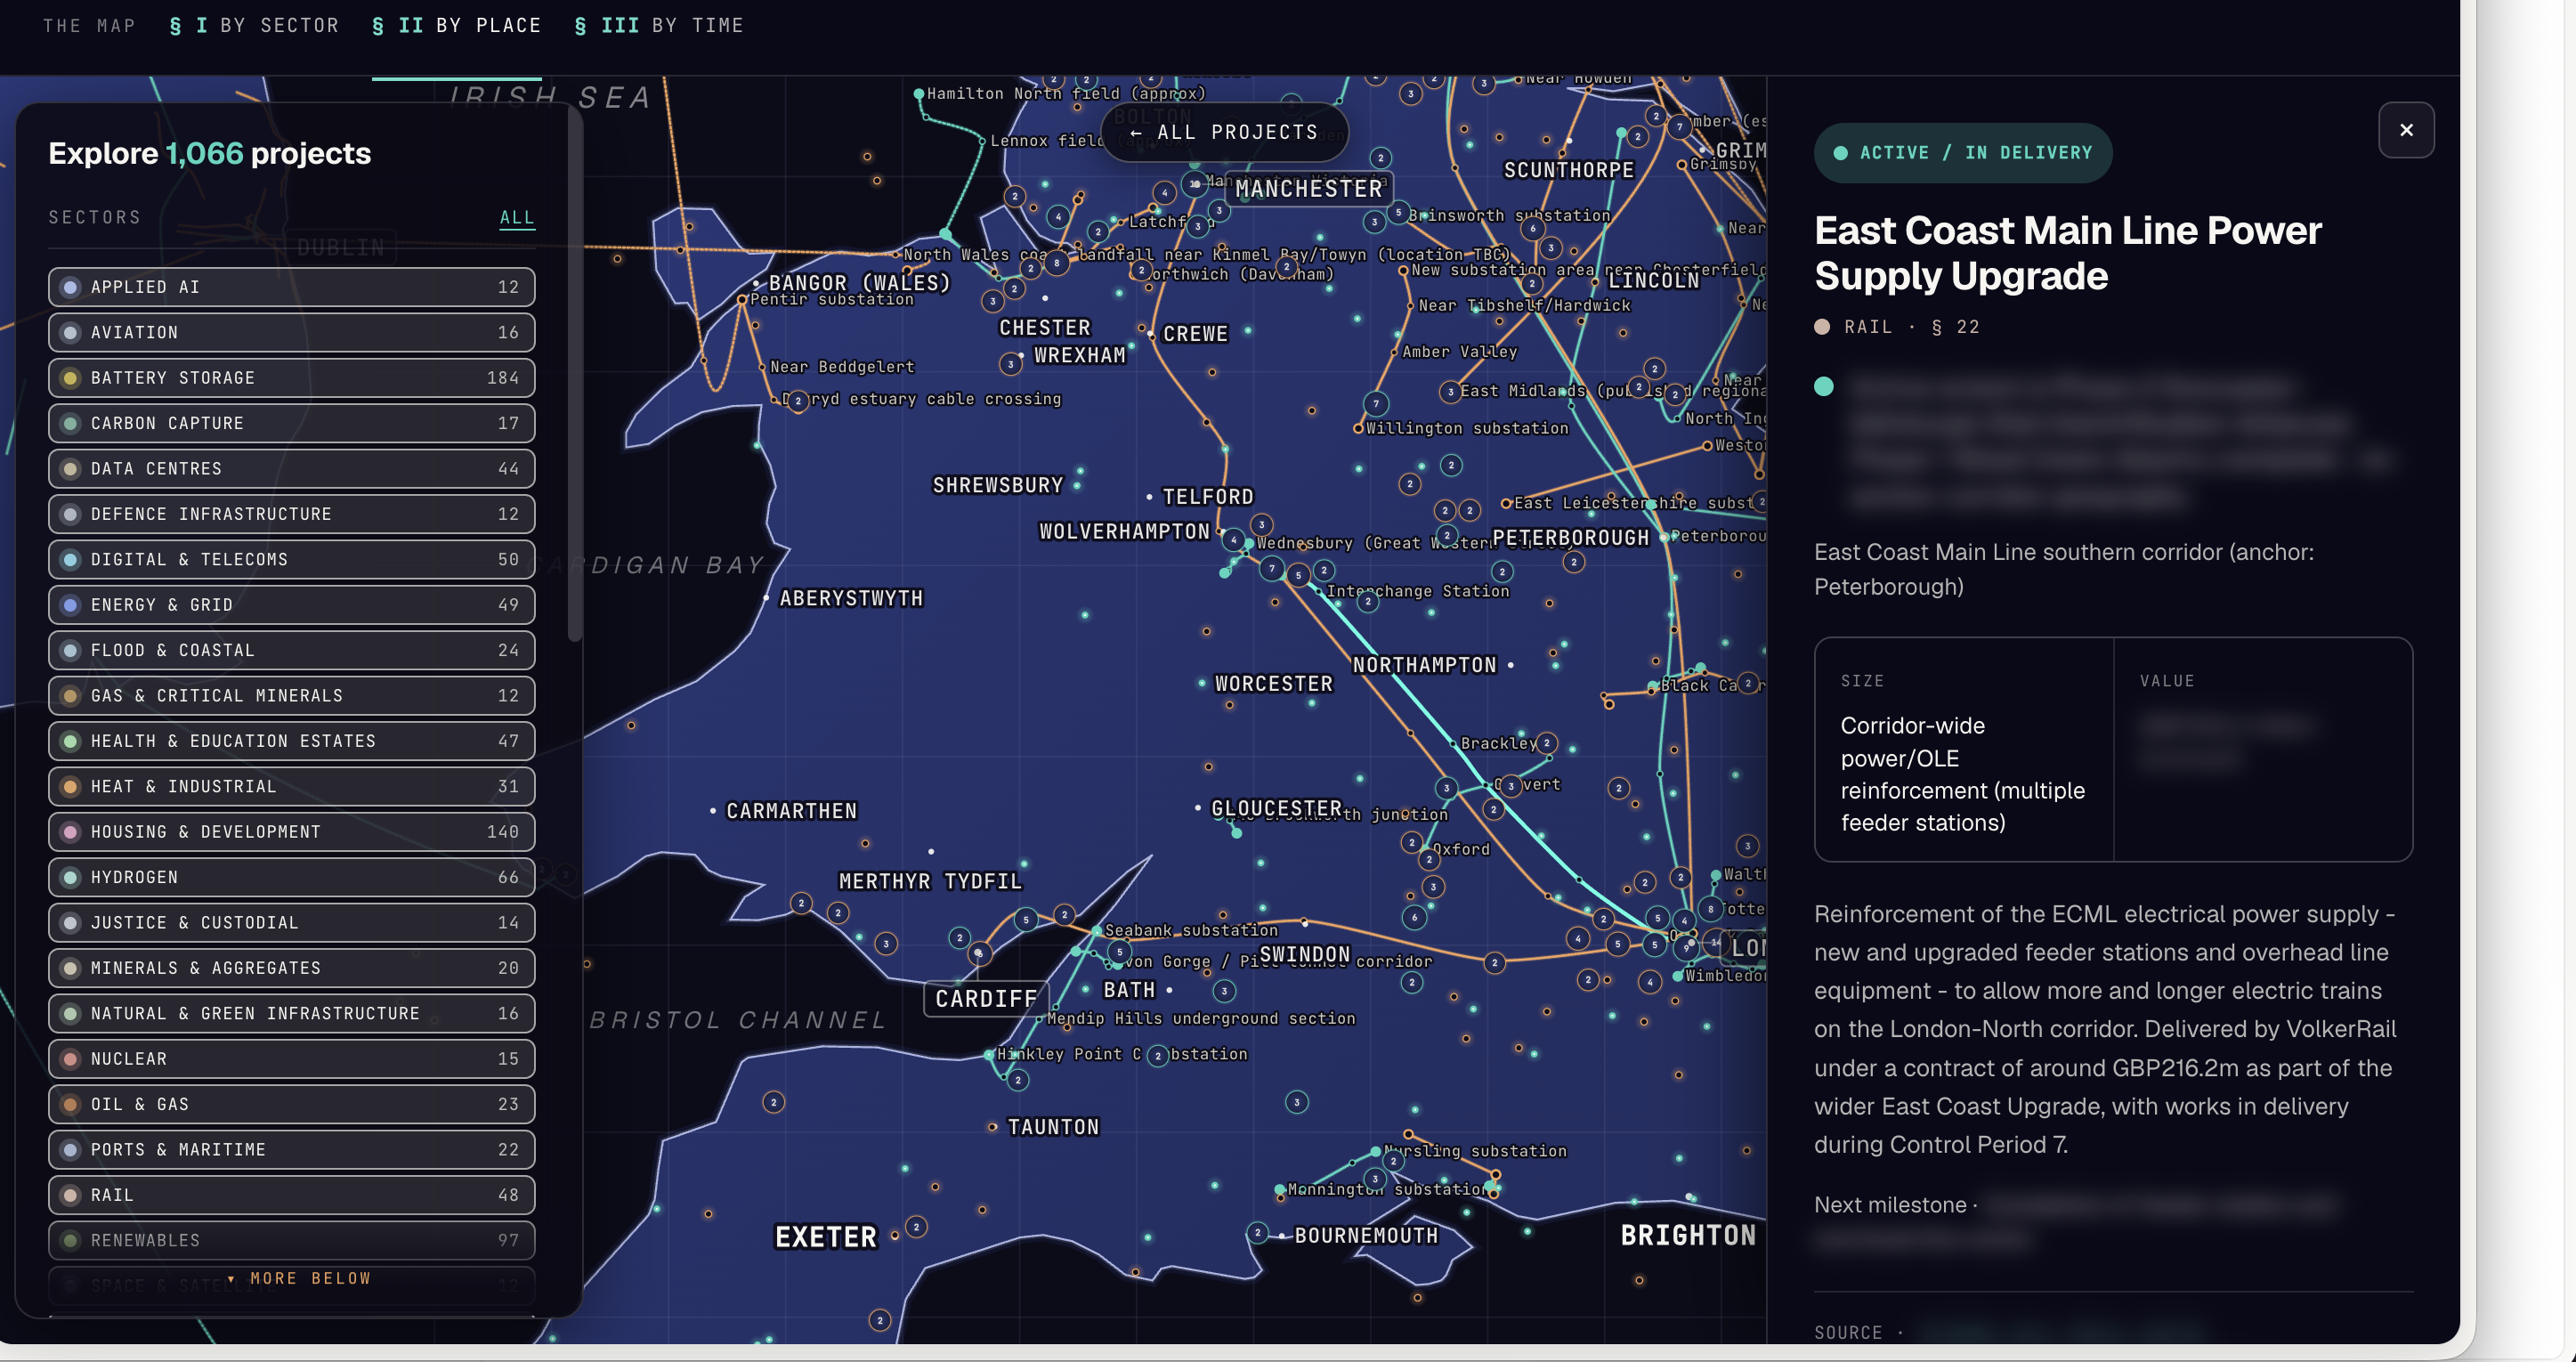2576x1362 pixels.
Task: Click the Exeter city dot
Action: point(895,1236)
